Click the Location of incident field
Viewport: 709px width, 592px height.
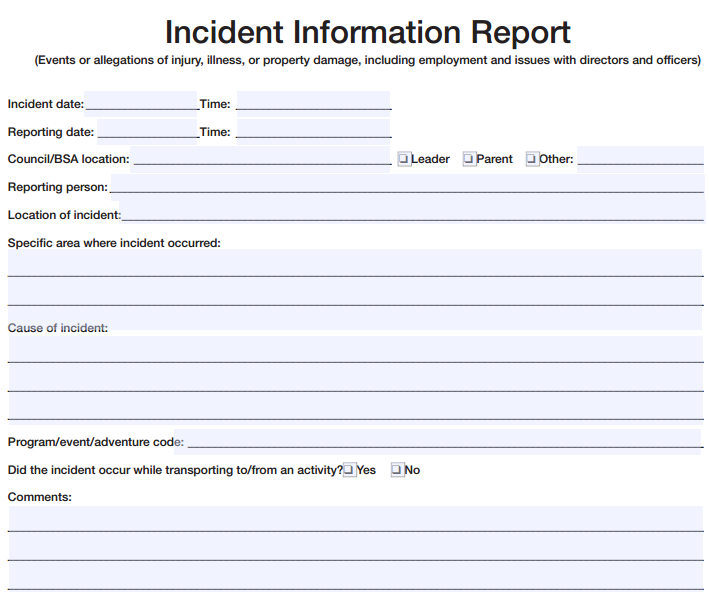(x=412, y=213)
